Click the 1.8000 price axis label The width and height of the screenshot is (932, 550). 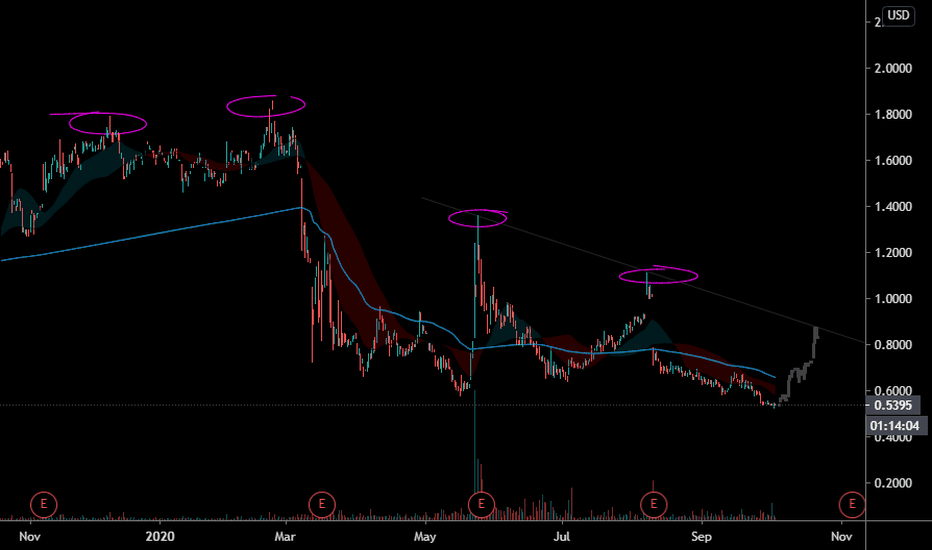pyautogui.click(x=892, y=114)
